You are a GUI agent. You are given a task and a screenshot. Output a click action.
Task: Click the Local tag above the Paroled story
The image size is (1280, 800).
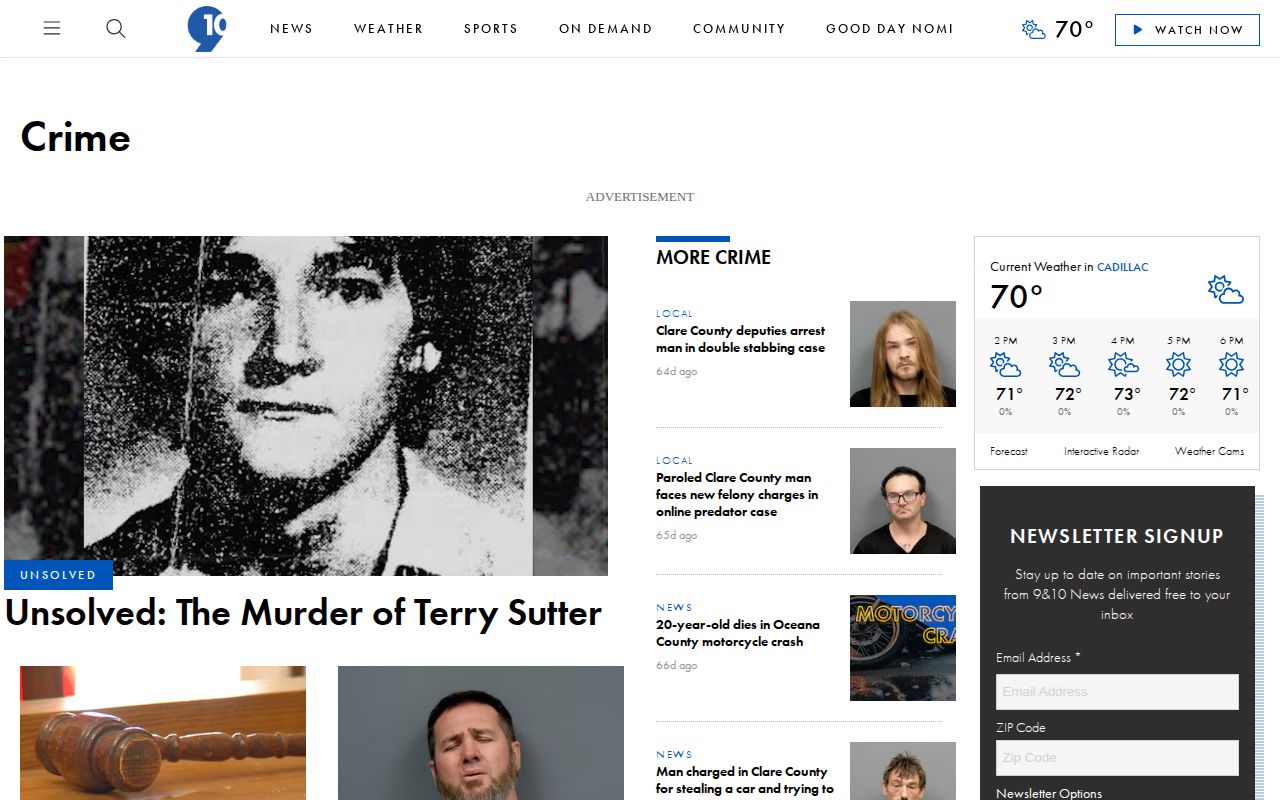[x=674, y=461]
